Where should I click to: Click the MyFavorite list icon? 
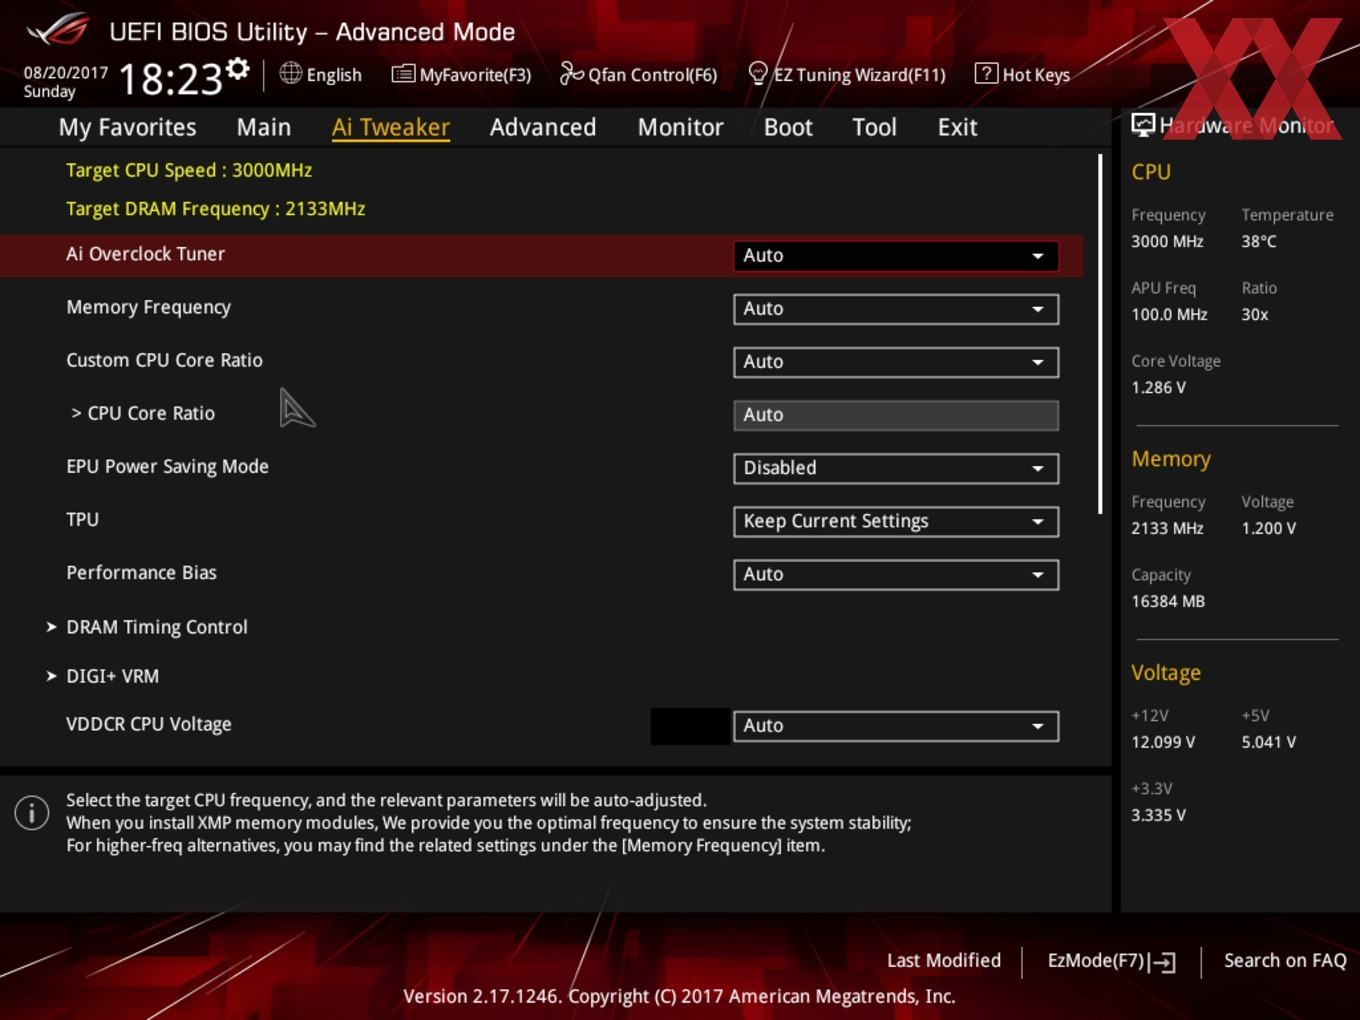(x=403, y=74)
